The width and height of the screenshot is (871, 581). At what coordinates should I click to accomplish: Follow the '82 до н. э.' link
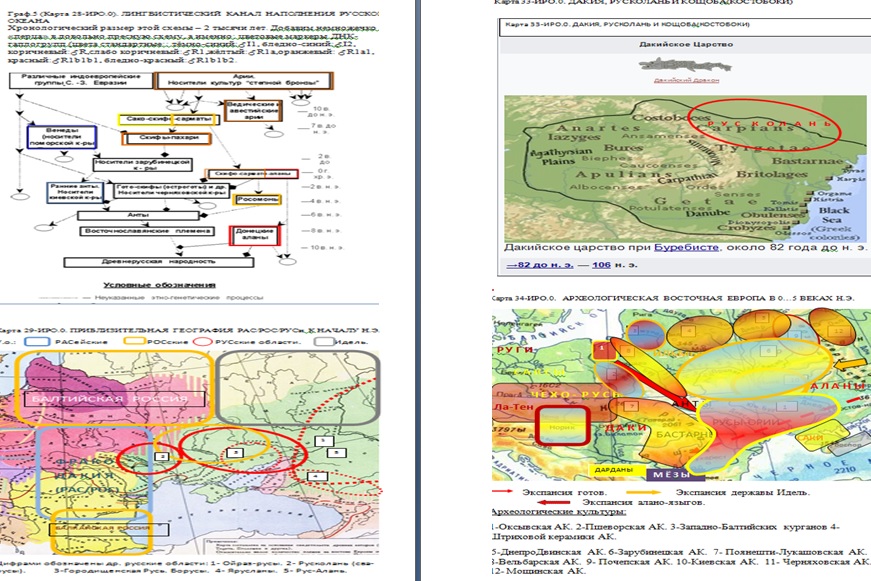pos(540,265)
